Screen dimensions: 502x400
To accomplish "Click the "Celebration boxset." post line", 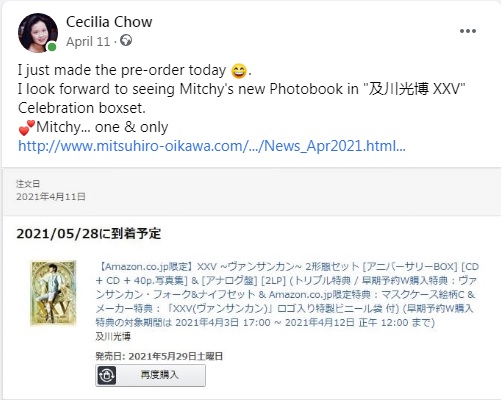I will [x=82, y=108].
